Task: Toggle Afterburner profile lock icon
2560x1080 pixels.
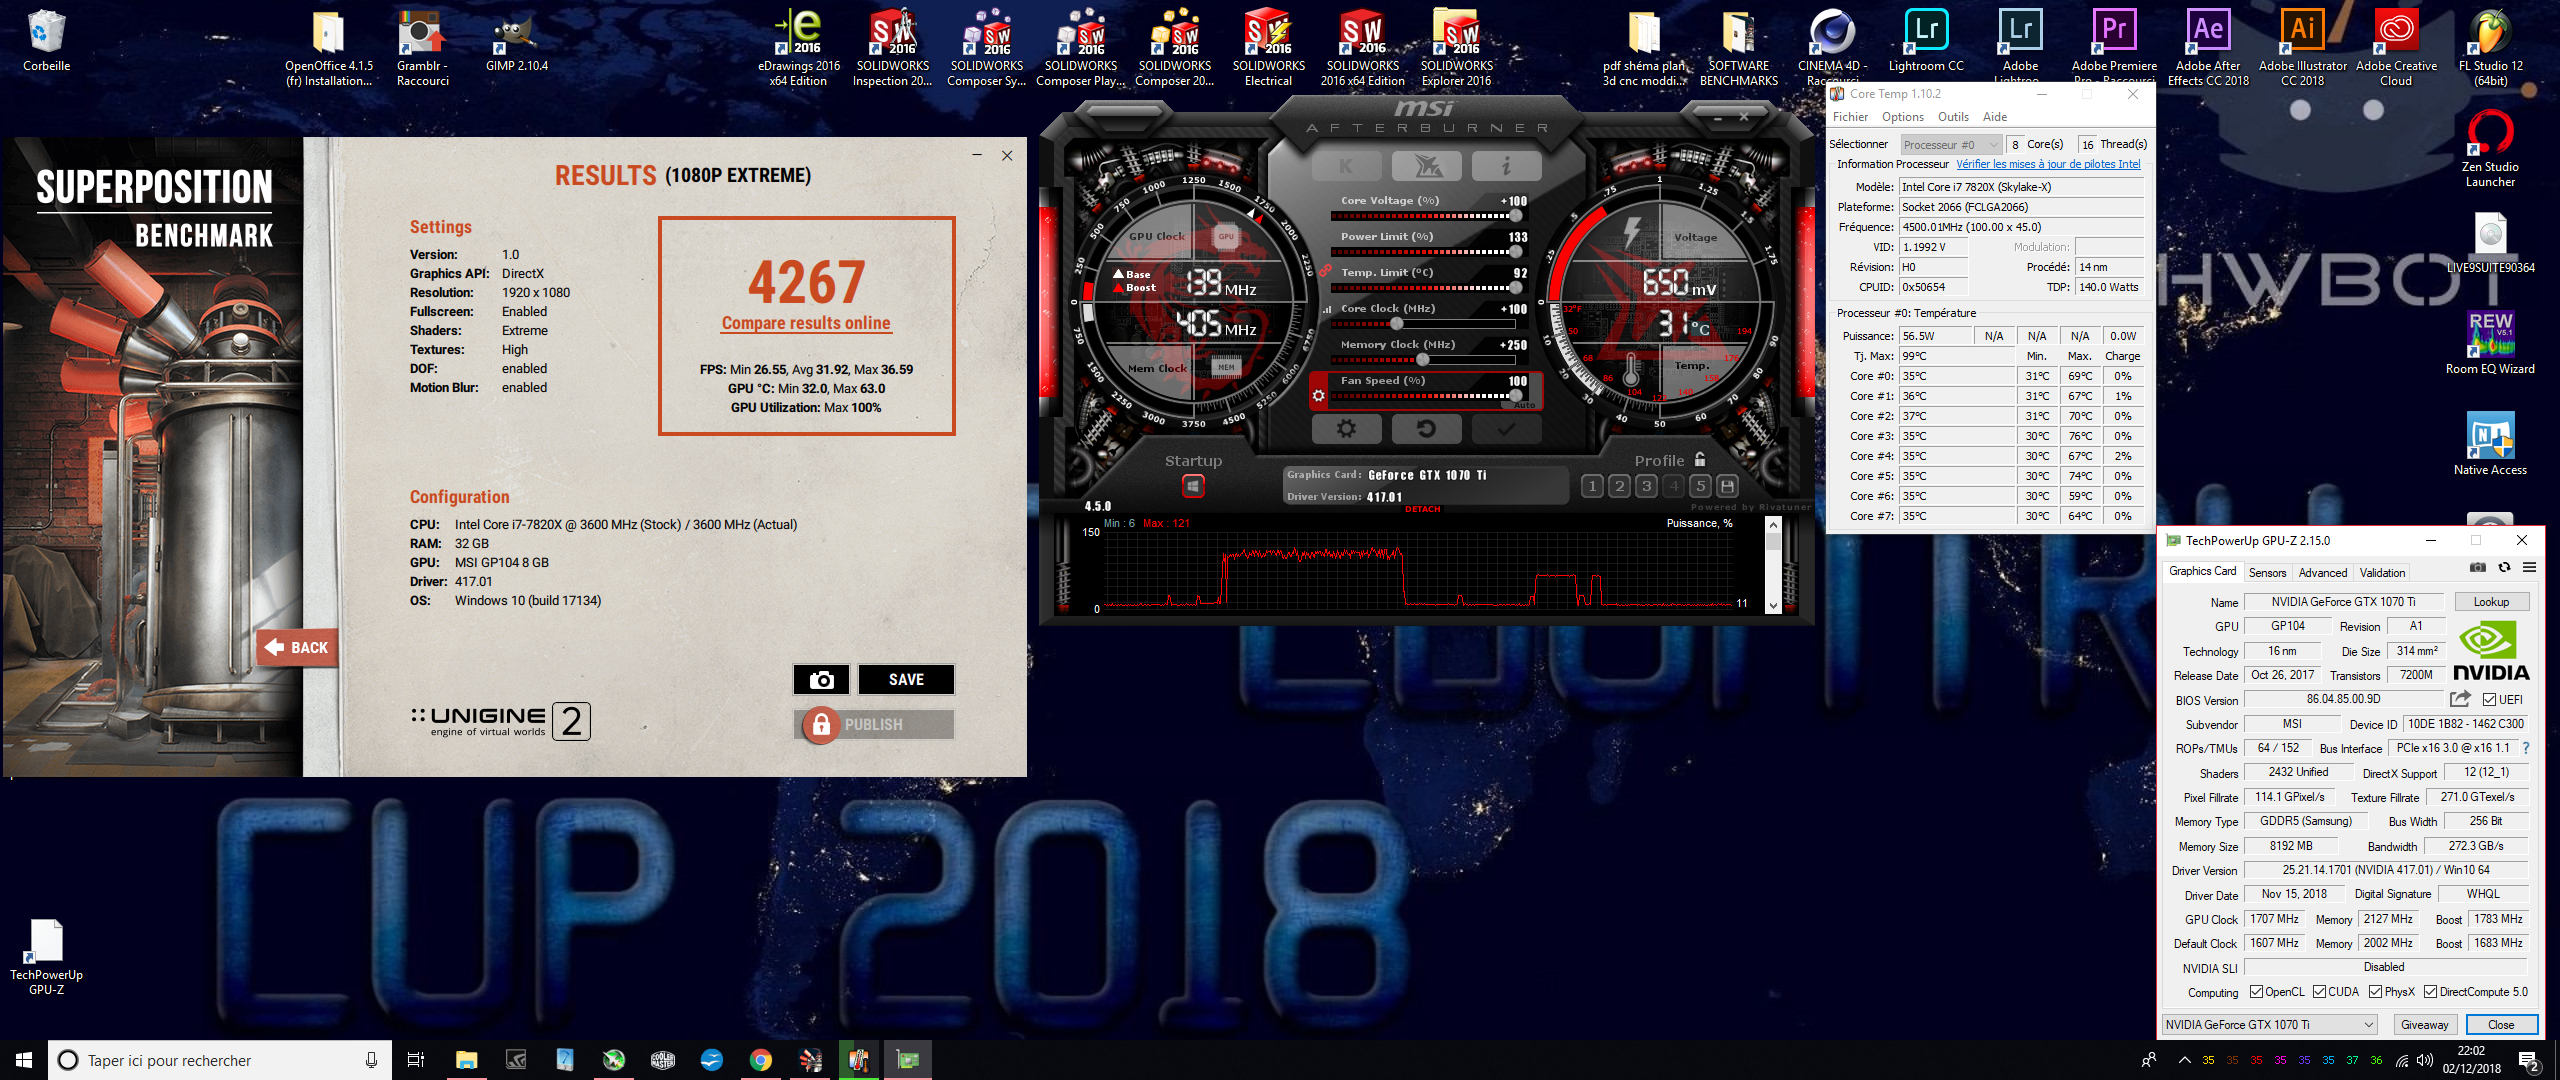Action: pyautogui.click(x=1700, y=459)
